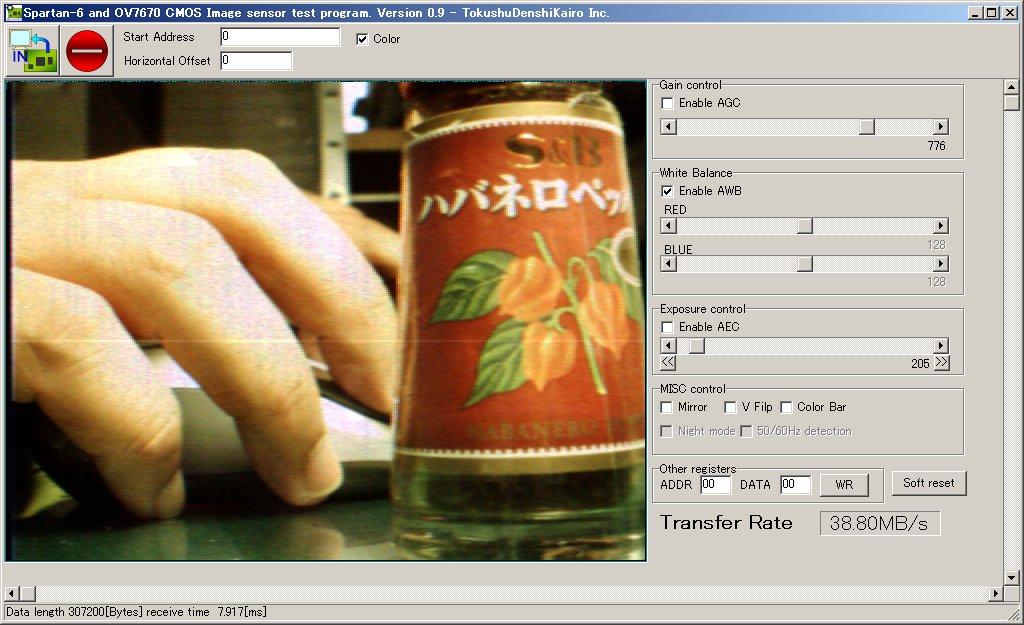Disable the Enable AWB checkbox
The height and width of the screenshot is (625, 1024).
[x=668, y=191]
